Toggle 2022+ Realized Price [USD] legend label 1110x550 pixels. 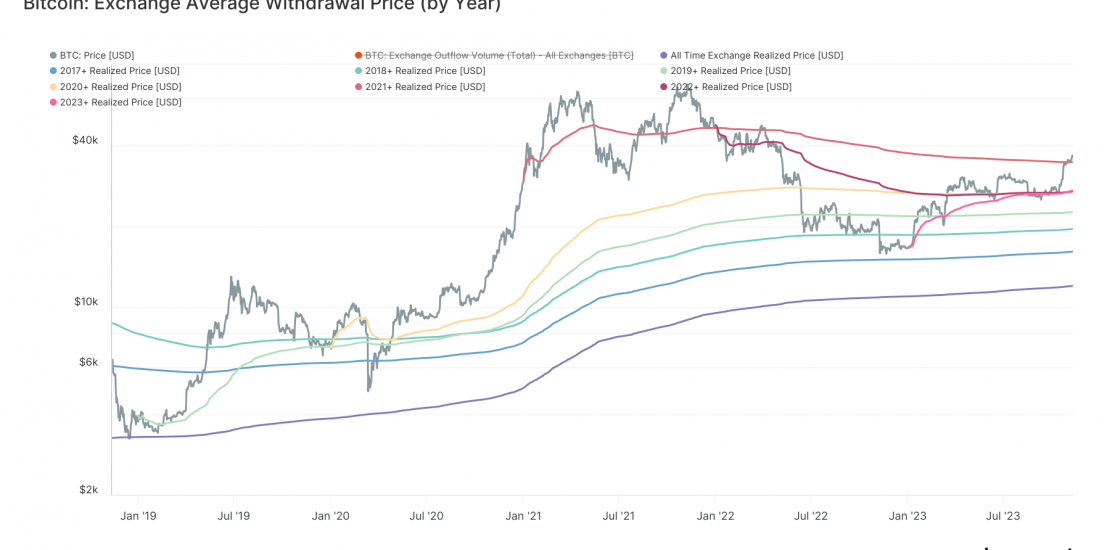[731, 87]
